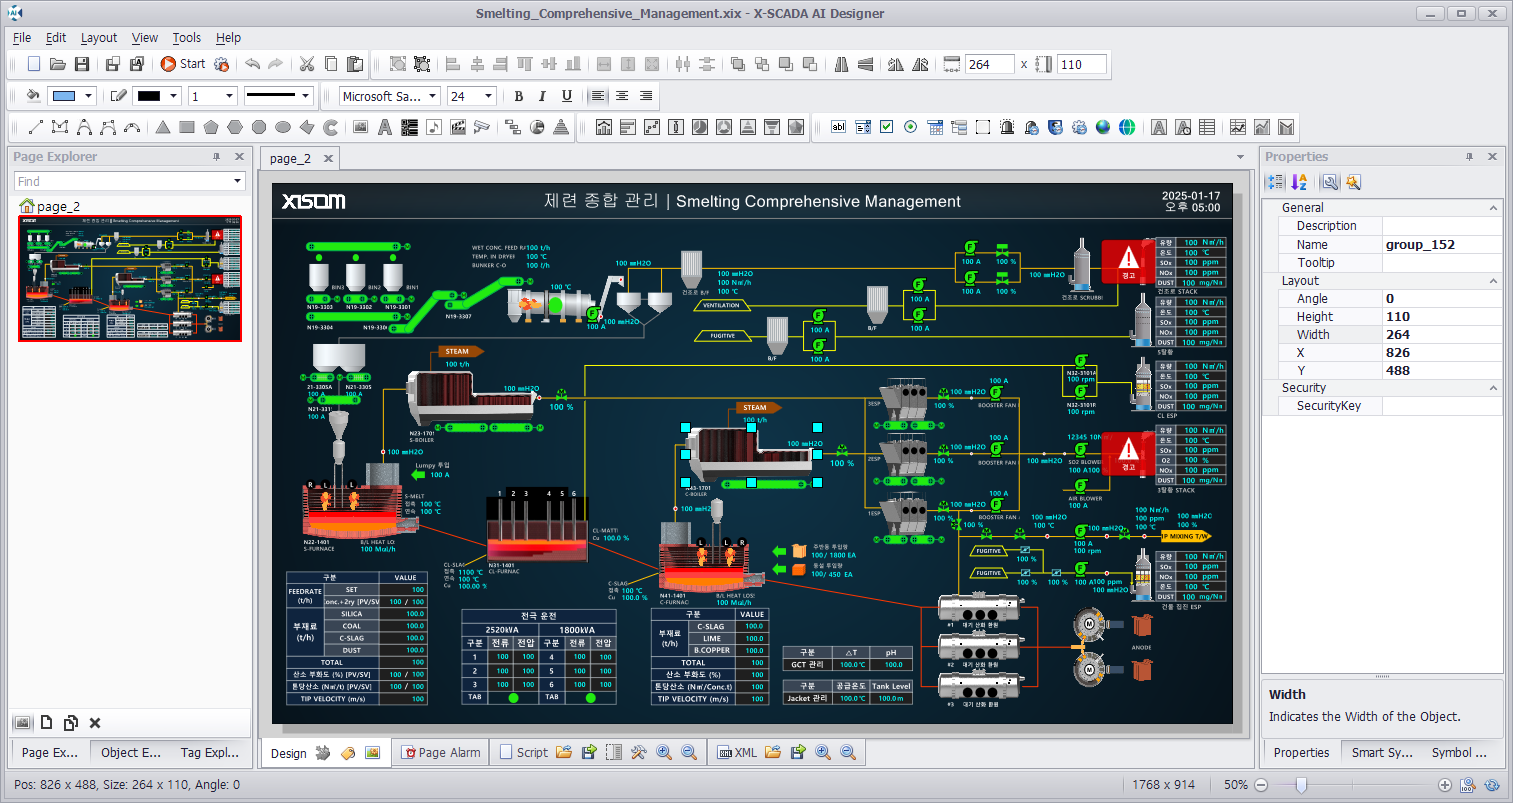Open the line style dropdown
The width and height of the screenshot is (1513, 803).
pos(305,96)
